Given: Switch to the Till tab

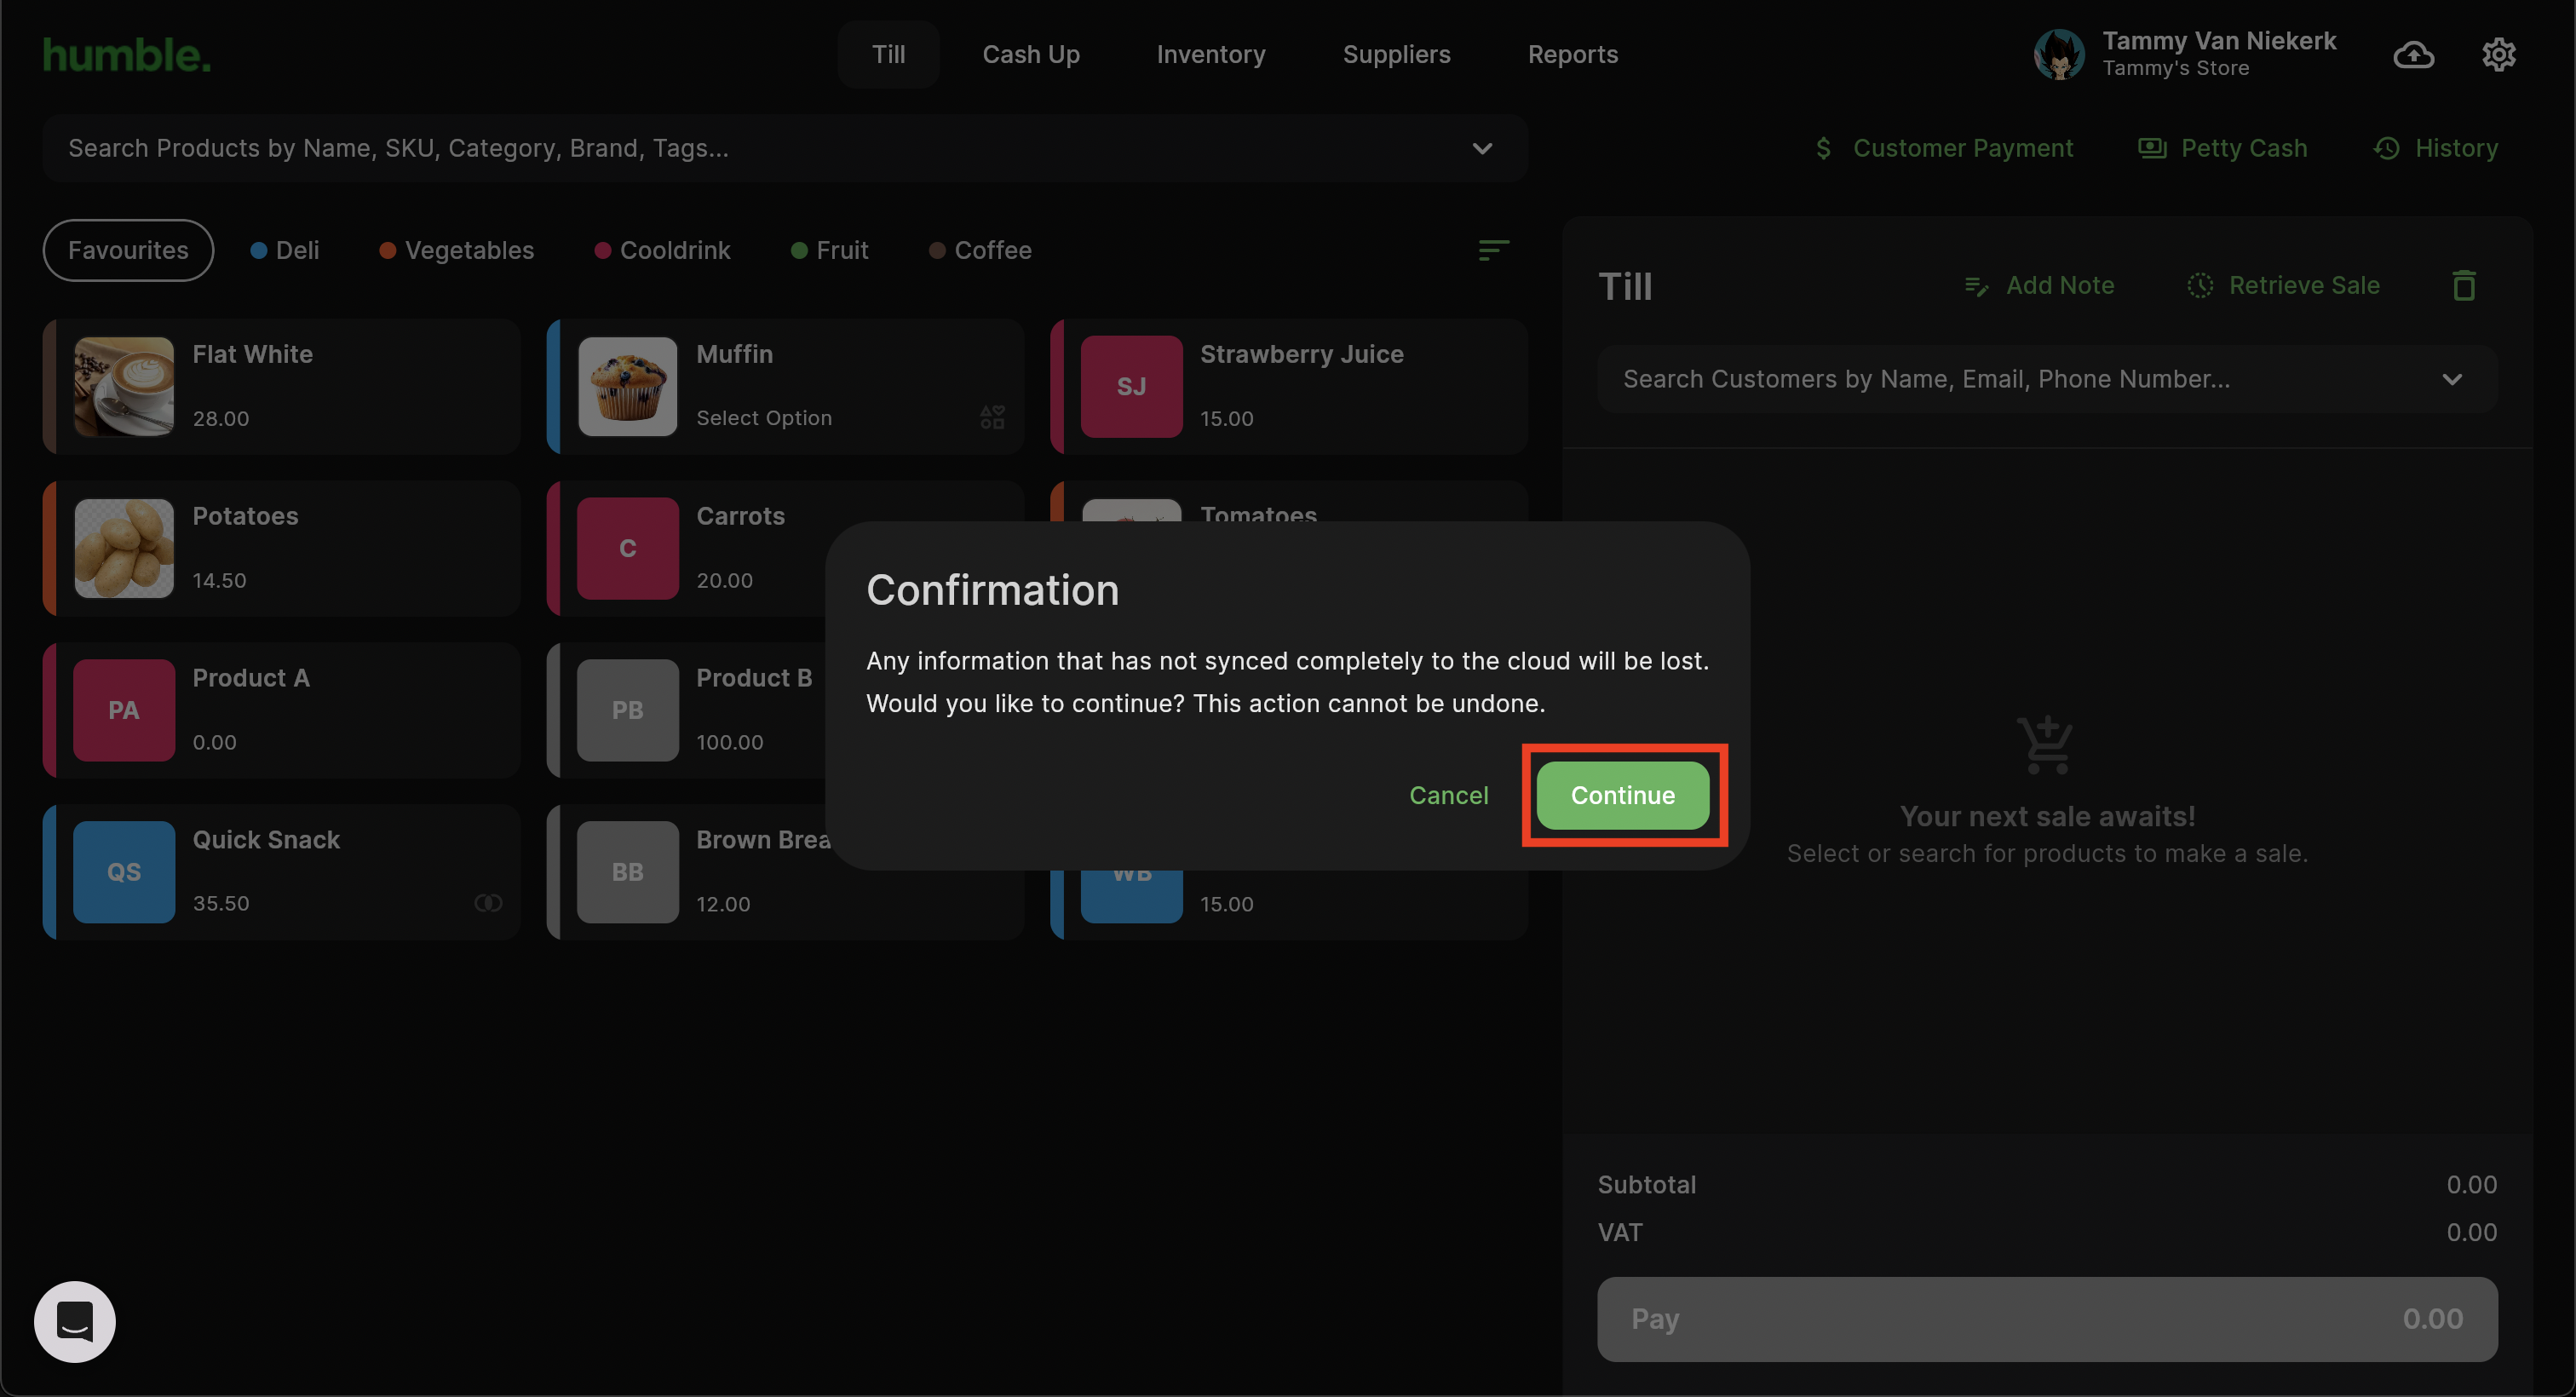Looking at the screenshot, I should pos(888,54).
